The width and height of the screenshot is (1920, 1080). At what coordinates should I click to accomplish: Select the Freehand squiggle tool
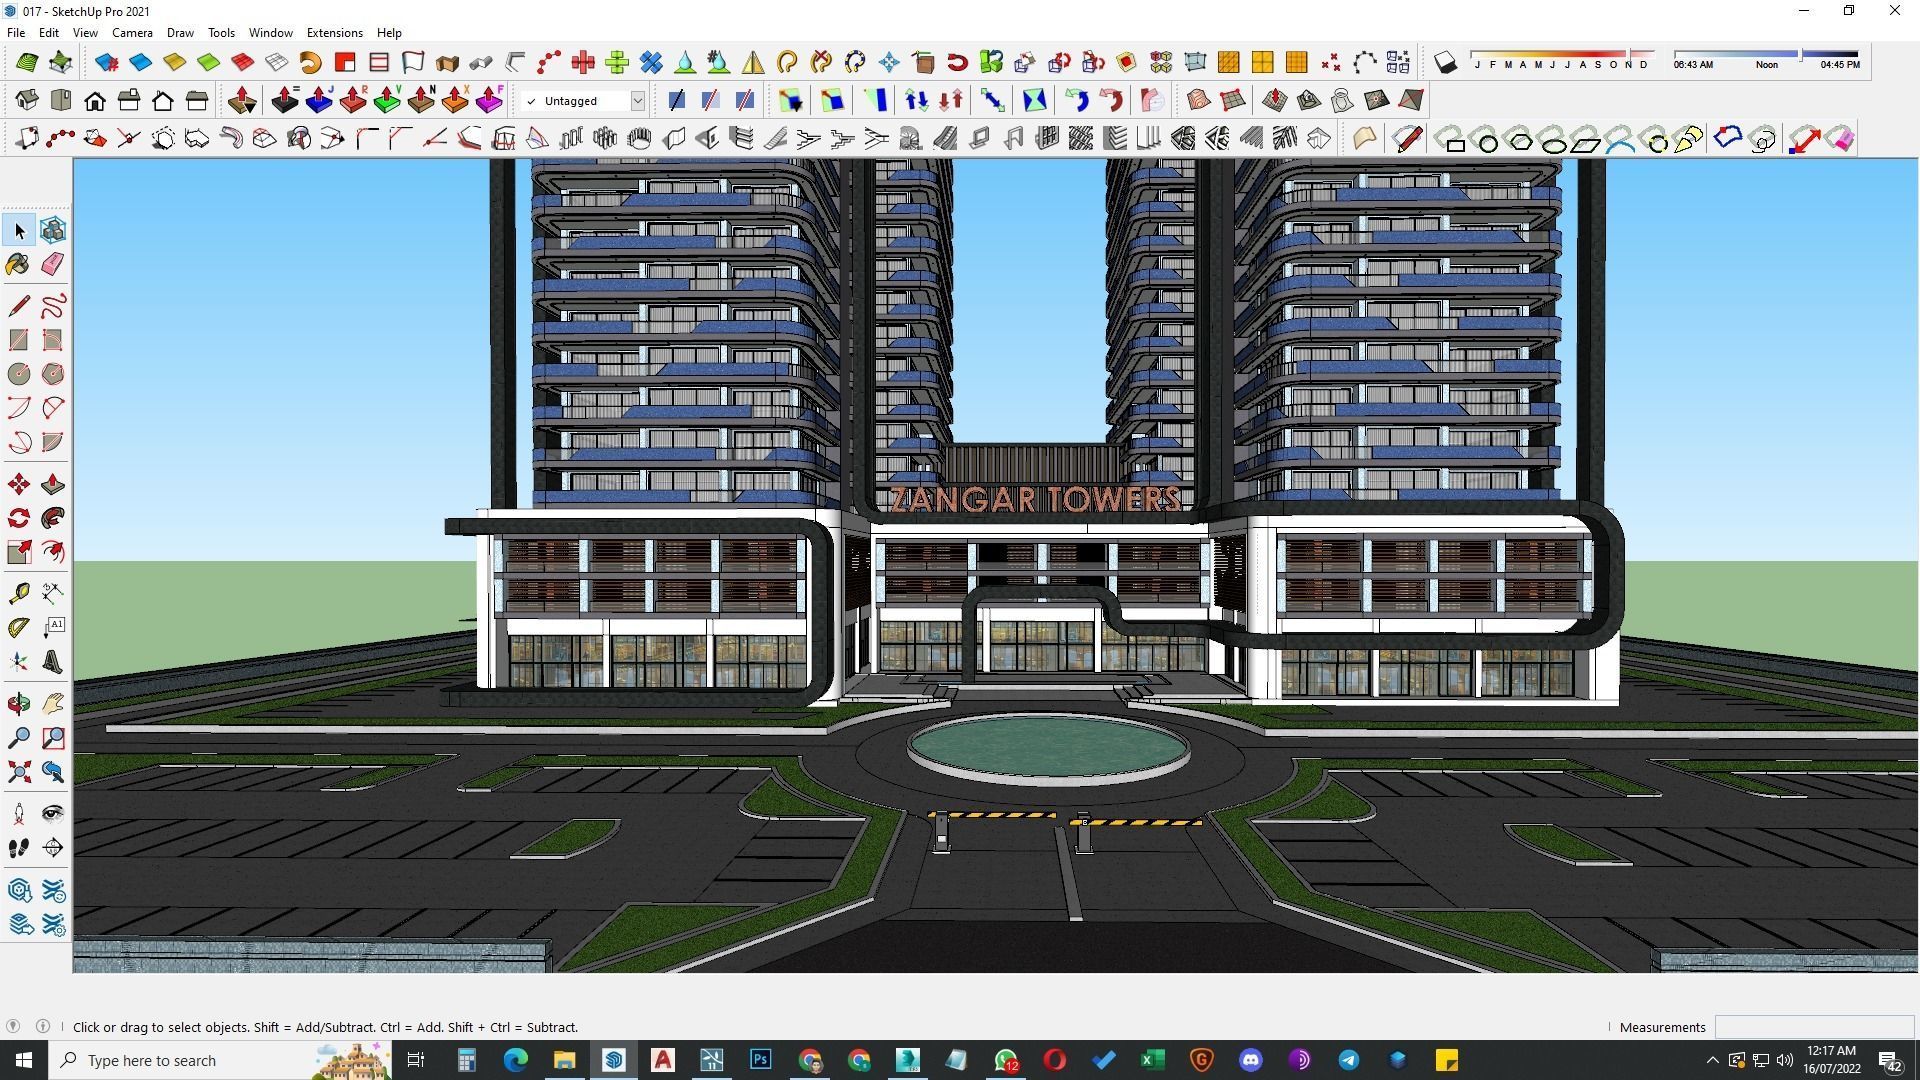point(53,306)
